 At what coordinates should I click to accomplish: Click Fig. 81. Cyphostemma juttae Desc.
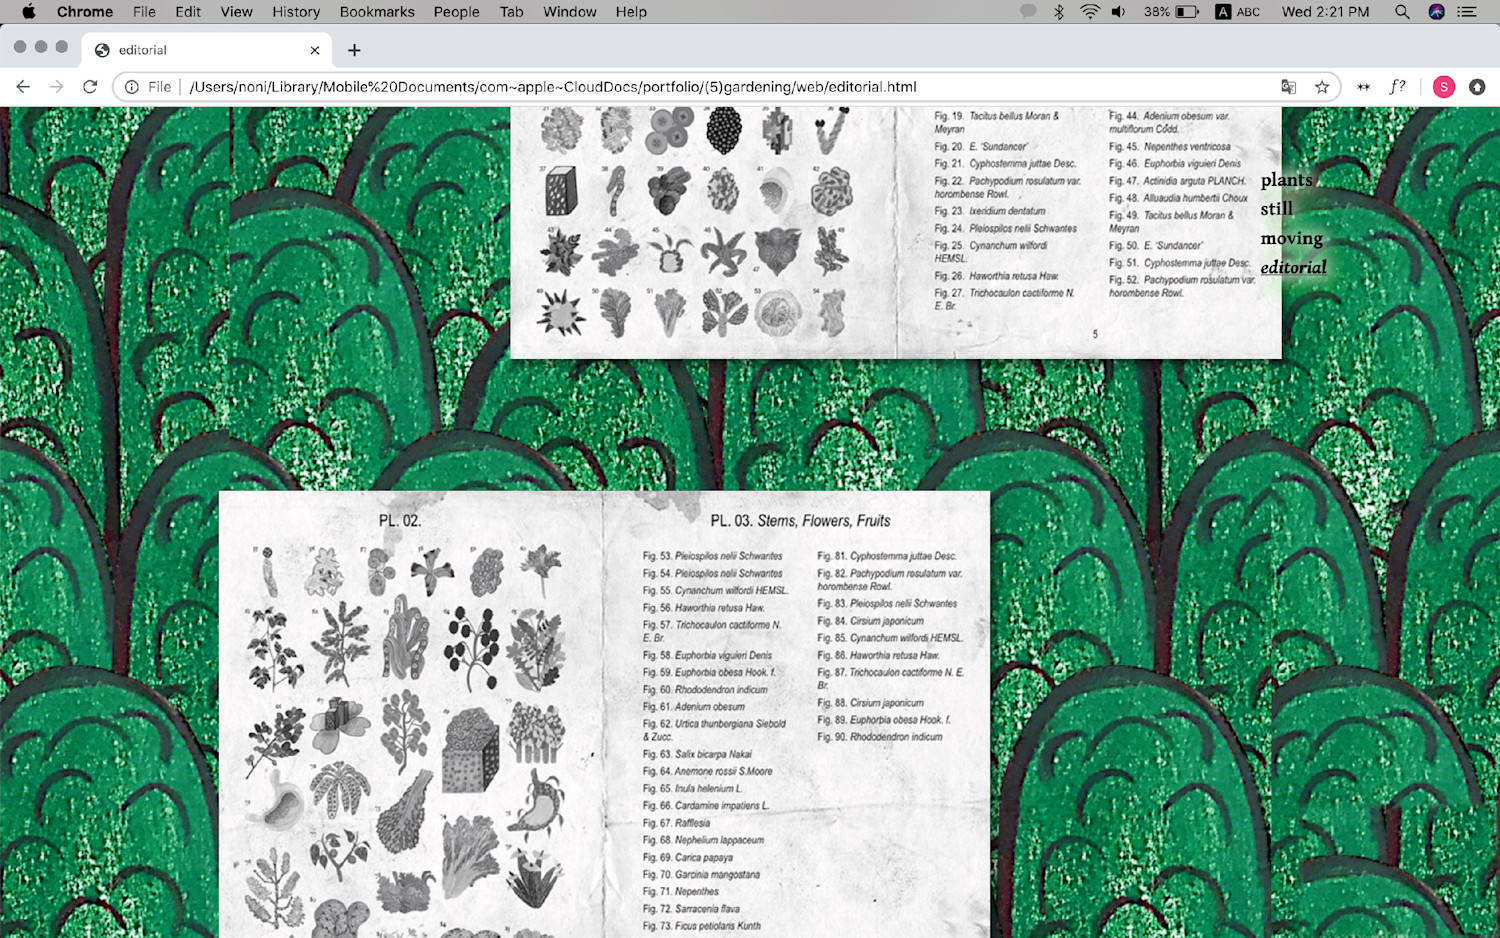coord(886,556)
